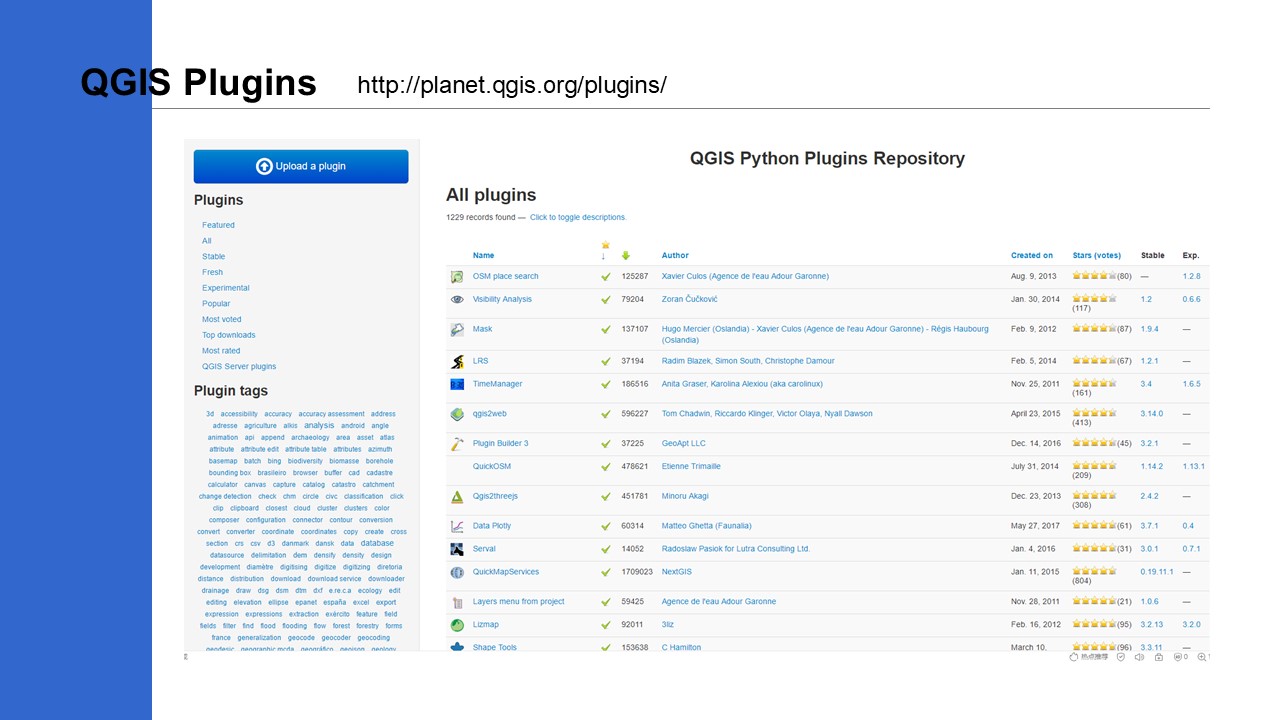Open Most voted plugins list

click(221, 320)
